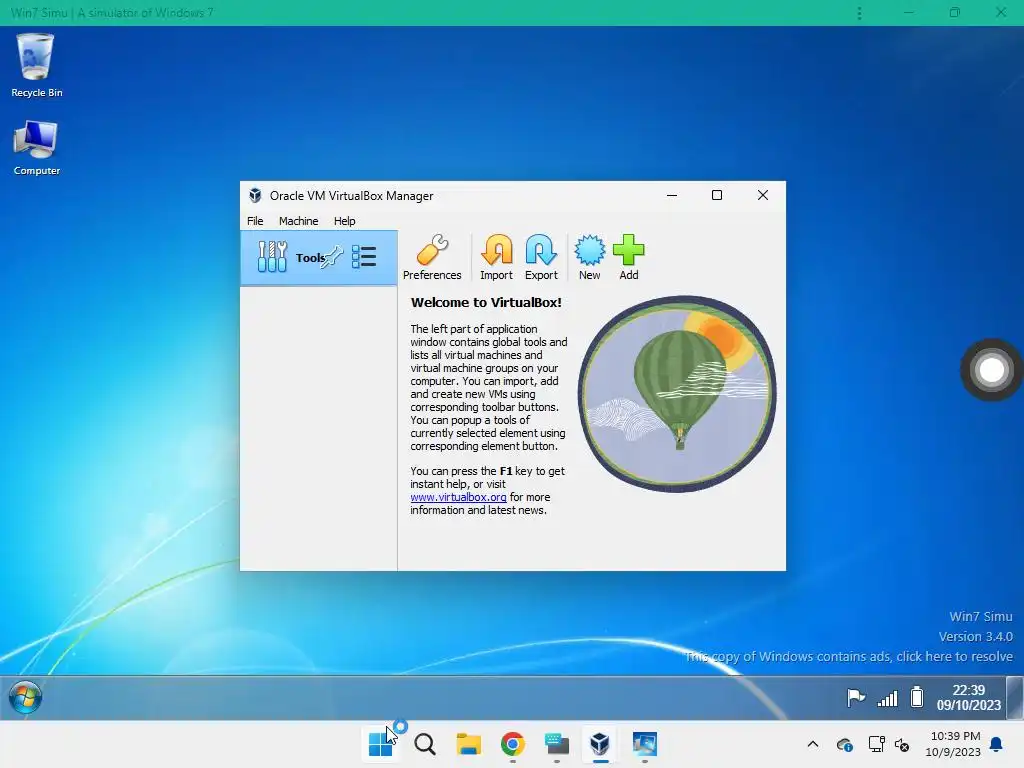Open the Win7 Simu three-dot menu

click(859, 12)
